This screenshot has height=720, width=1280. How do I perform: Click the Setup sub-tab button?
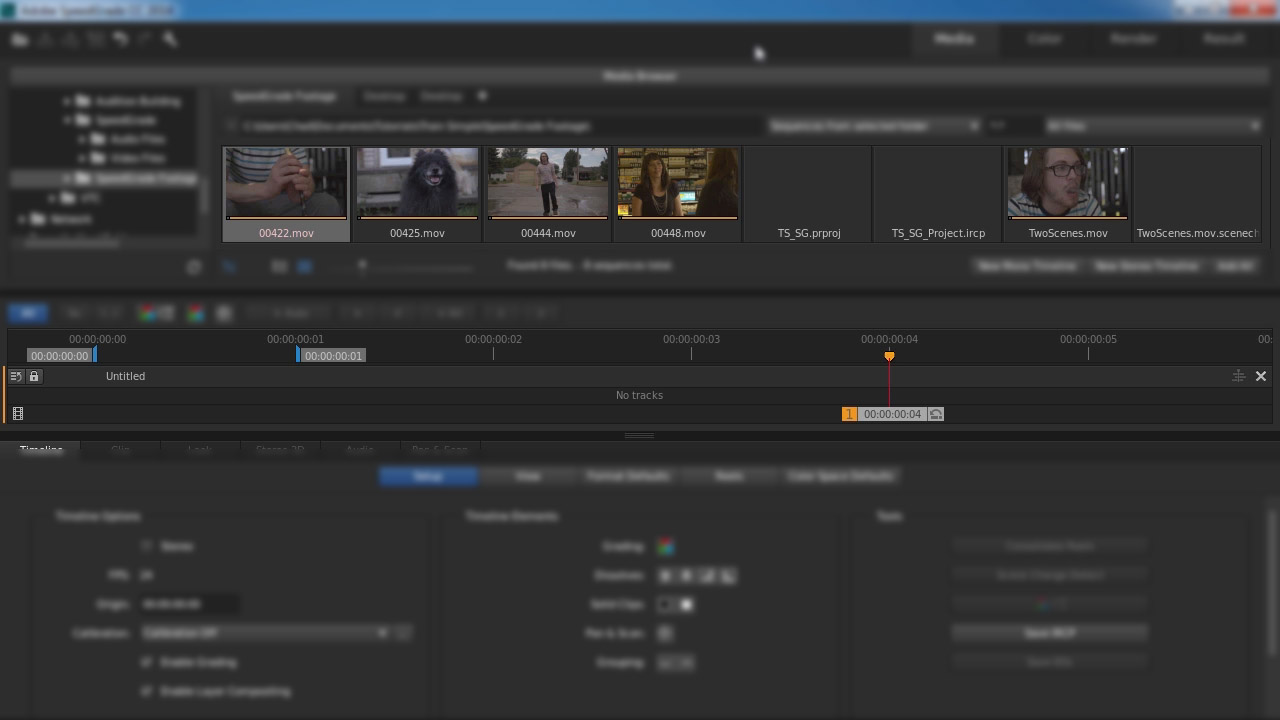[x=428, y=476]
